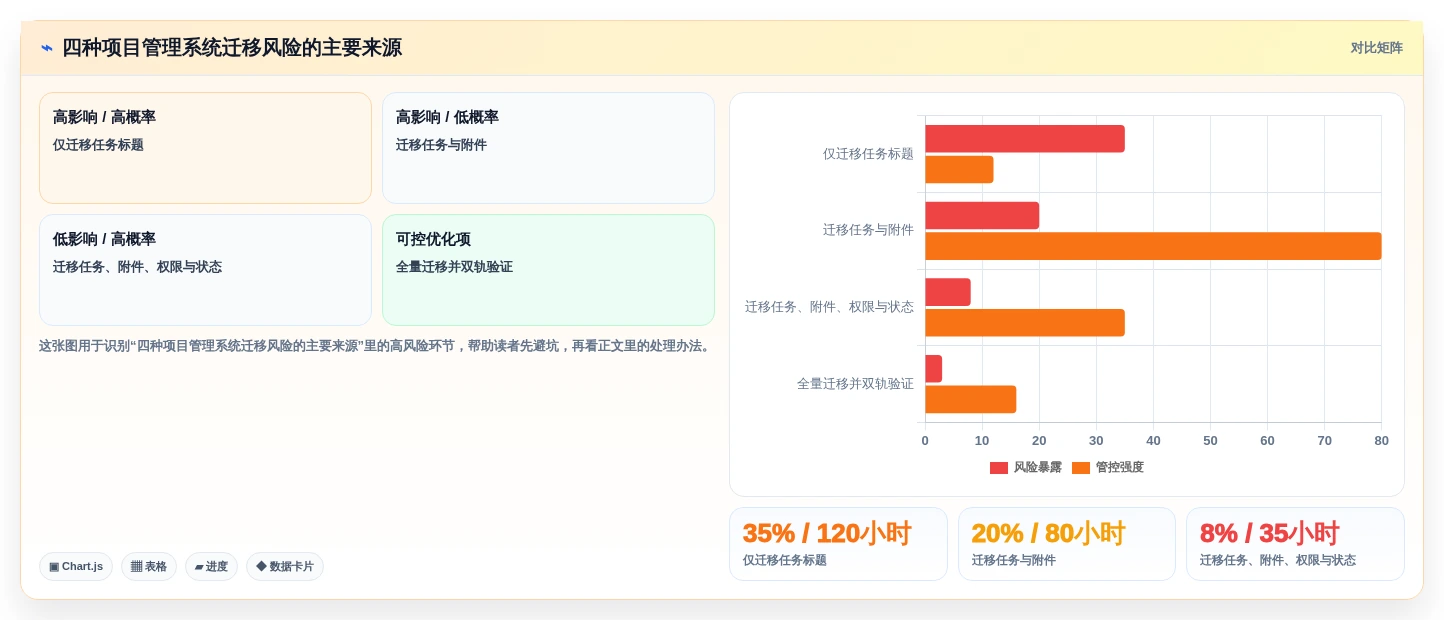
Task: Click 迁移任务与附件 under 20% stat
Action: point(1014,560)
